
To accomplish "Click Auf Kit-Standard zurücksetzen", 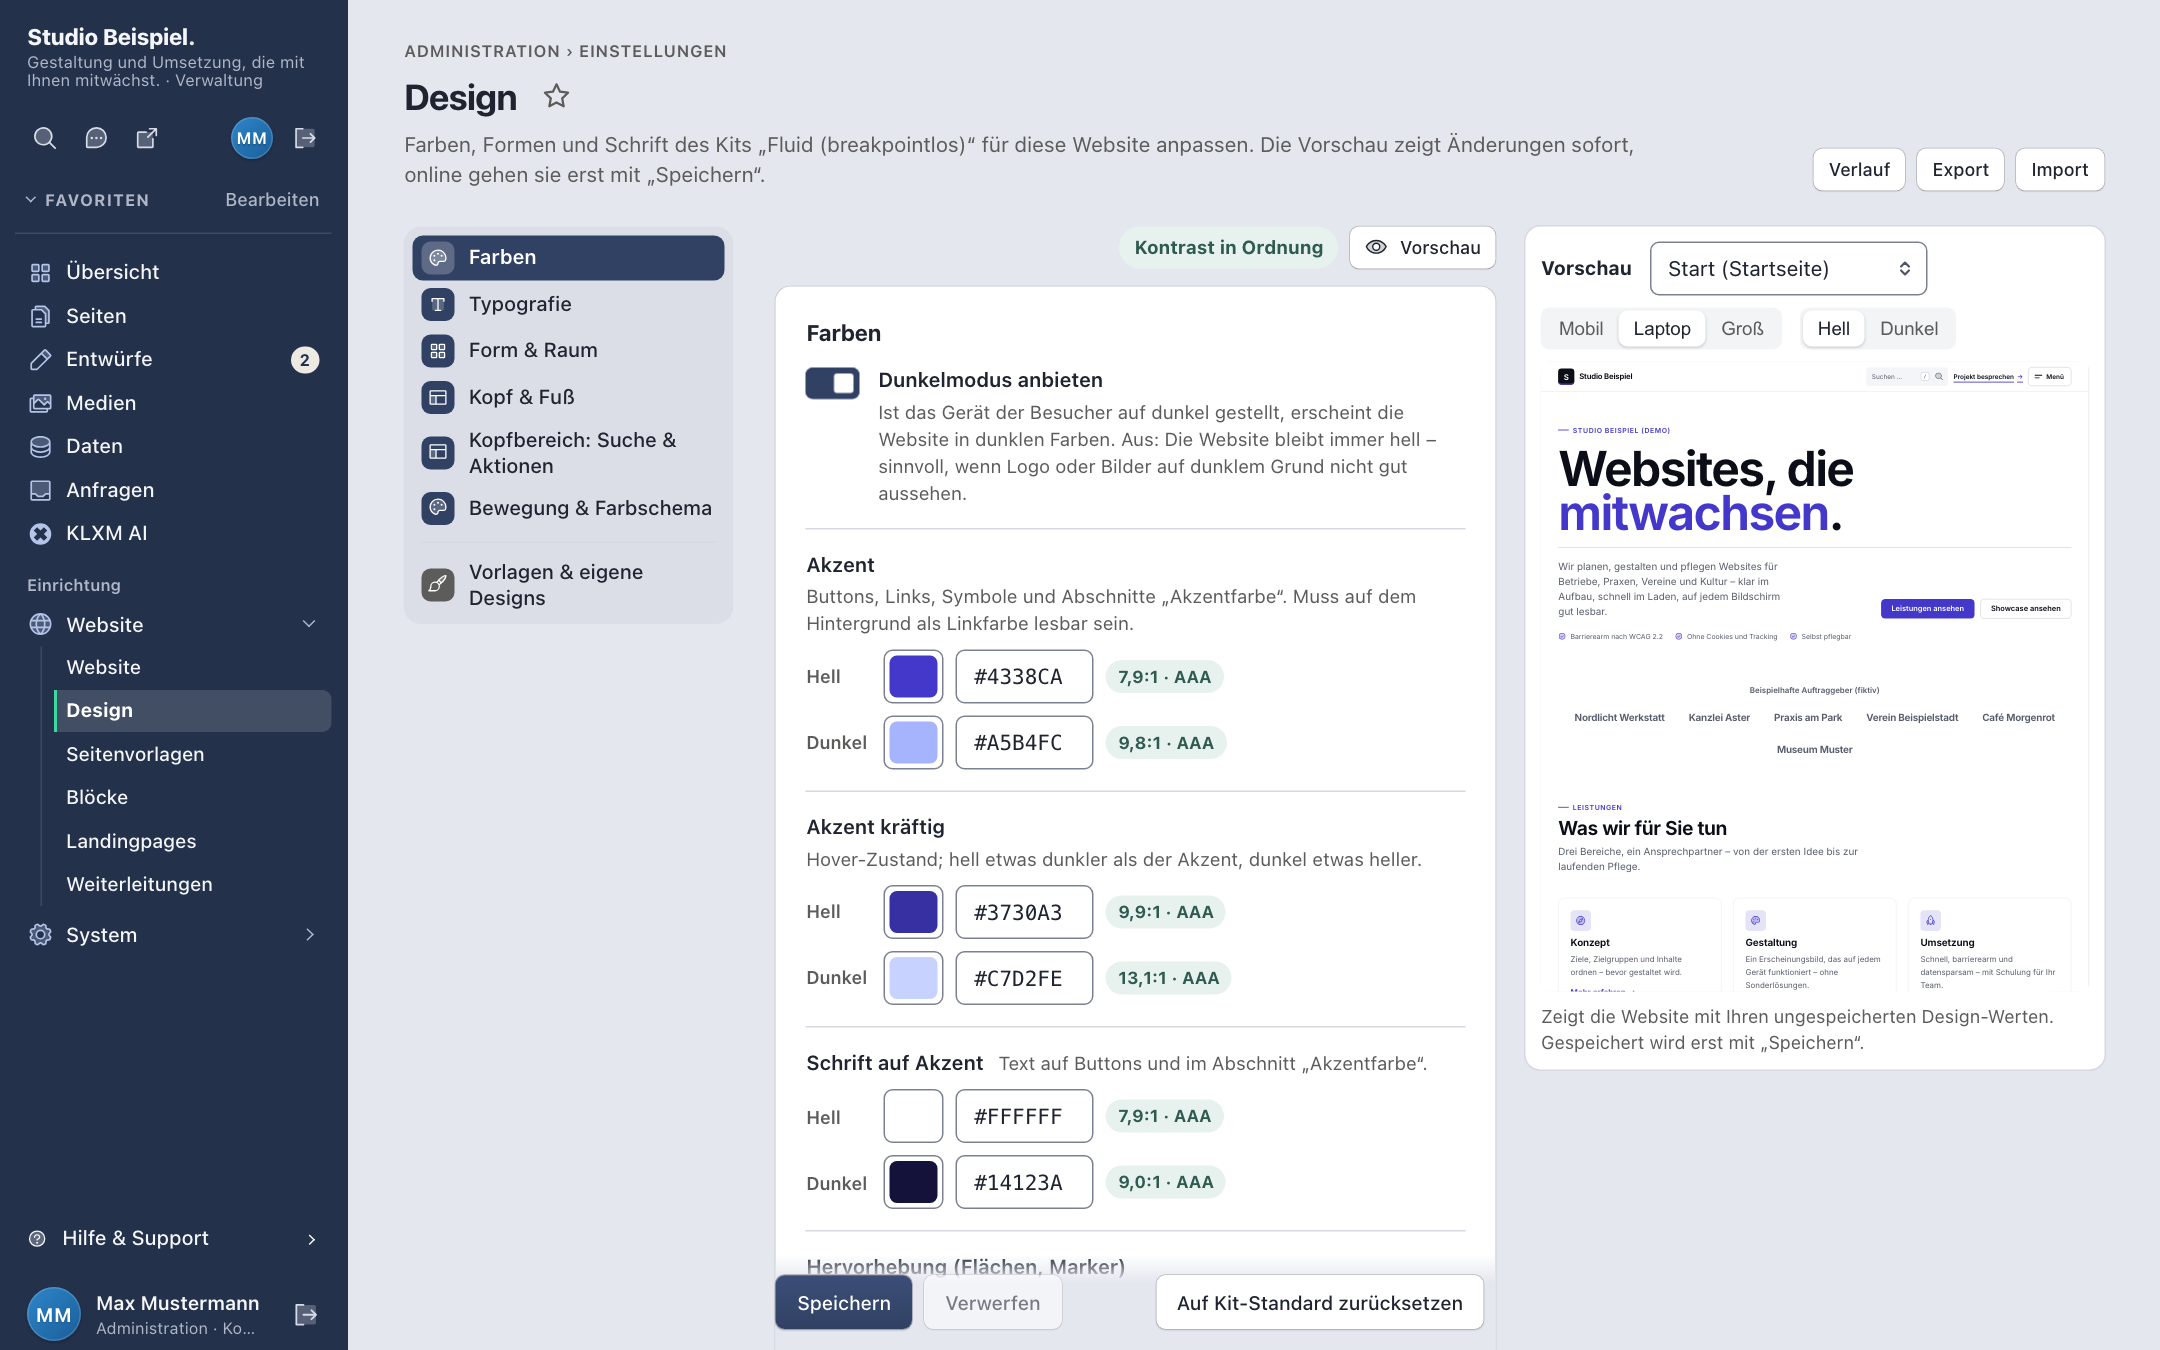I will 1319,1302.
